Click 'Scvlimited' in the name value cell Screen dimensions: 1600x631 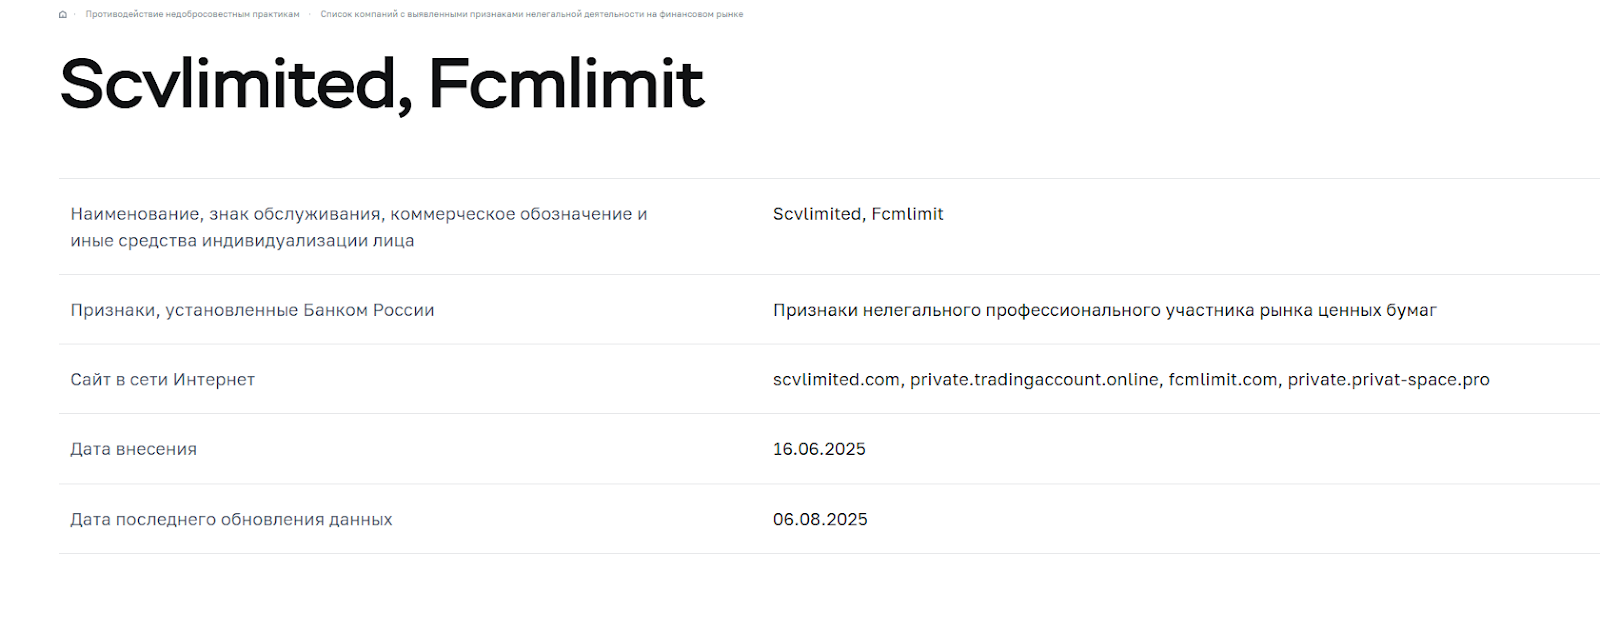(x=816, y=214)
